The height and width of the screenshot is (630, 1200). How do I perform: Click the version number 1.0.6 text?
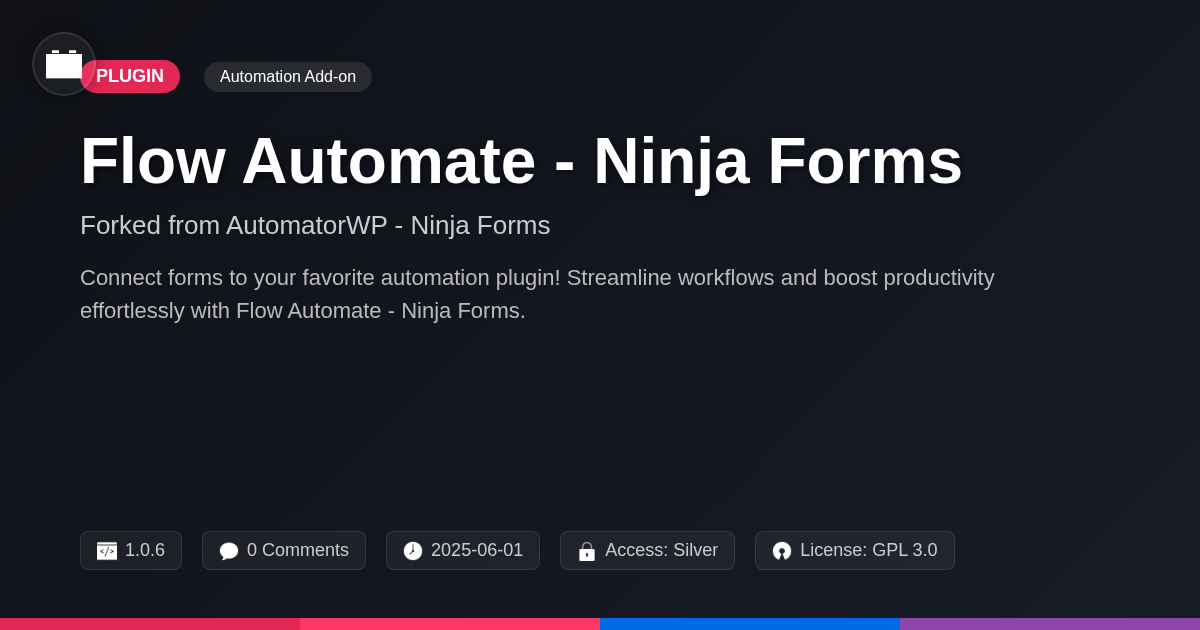coord(145,551)
